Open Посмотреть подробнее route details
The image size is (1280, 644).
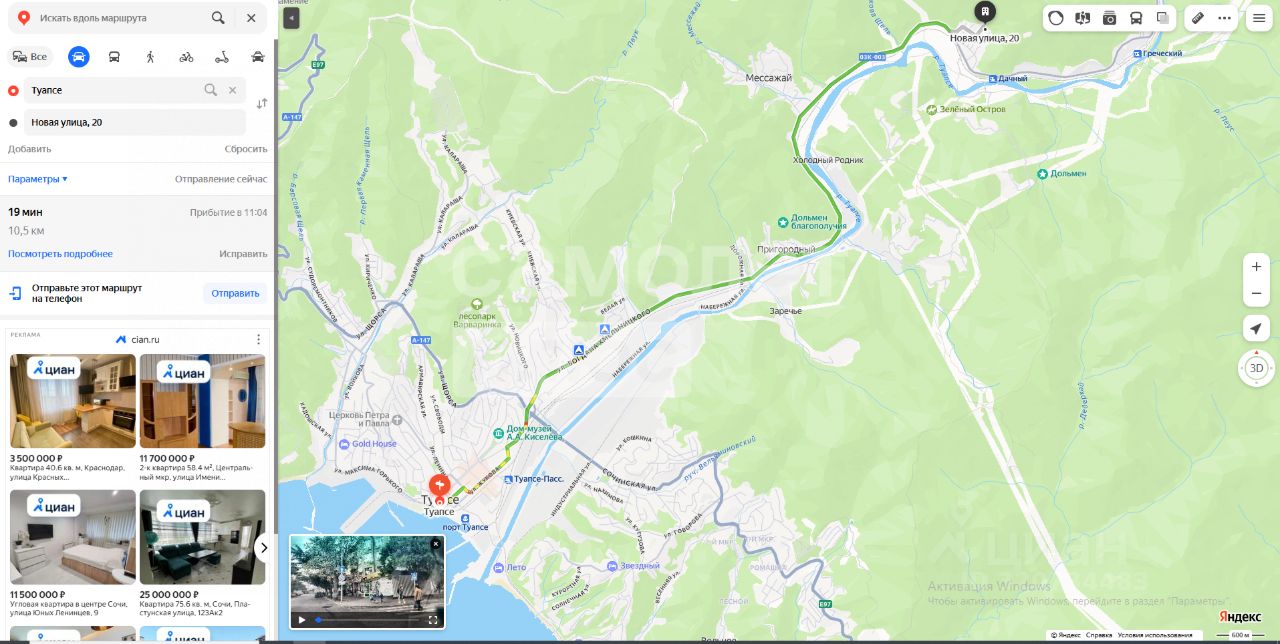[60, 254]
